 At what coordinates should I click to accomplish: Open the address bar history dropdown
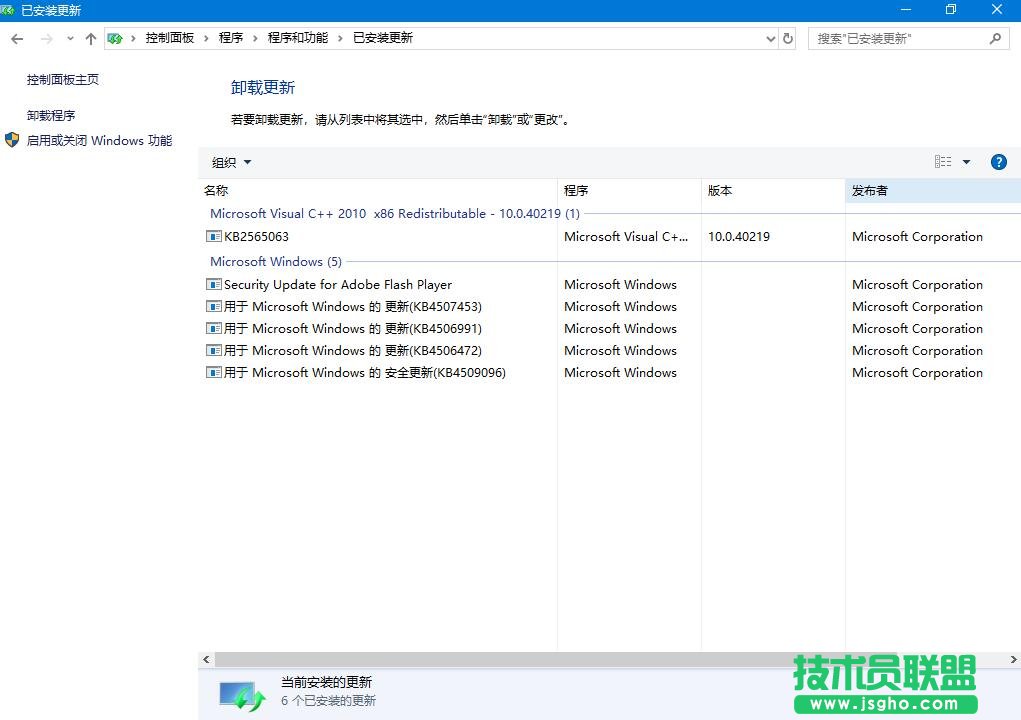click(x=770, y=38)
